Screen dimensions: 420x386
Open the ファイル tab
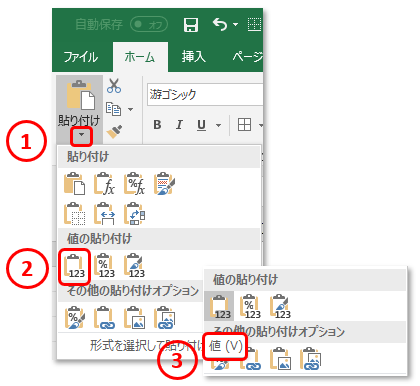[81, 57]
